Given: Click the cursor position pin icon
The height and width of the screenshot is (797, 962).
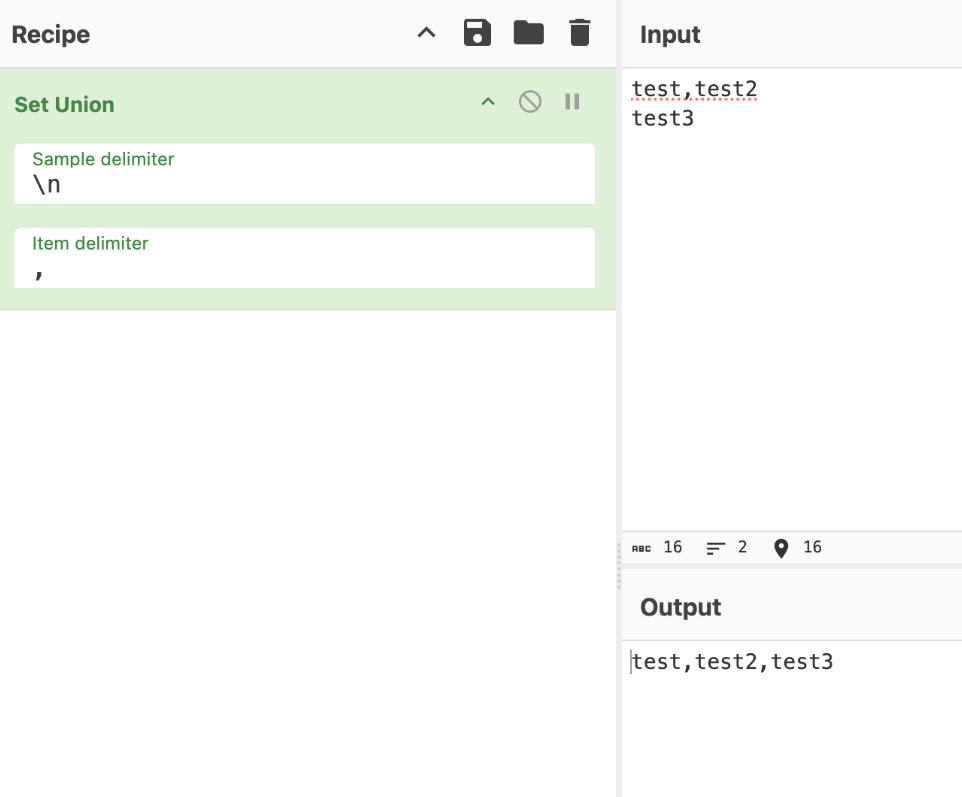Looking at the screenshot, I should click(x=780, y=548).
